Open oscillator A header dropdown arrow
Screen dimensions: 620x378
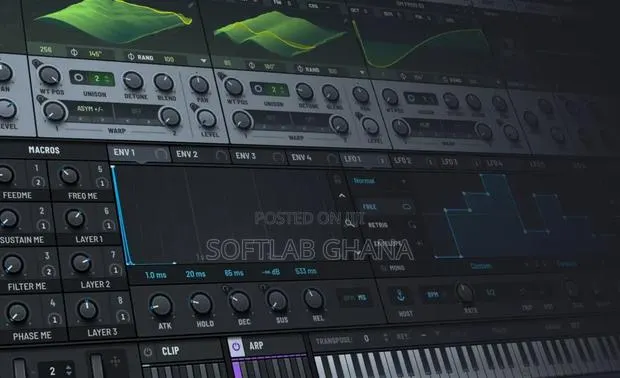pyautogui.click(x=203, y=61)
